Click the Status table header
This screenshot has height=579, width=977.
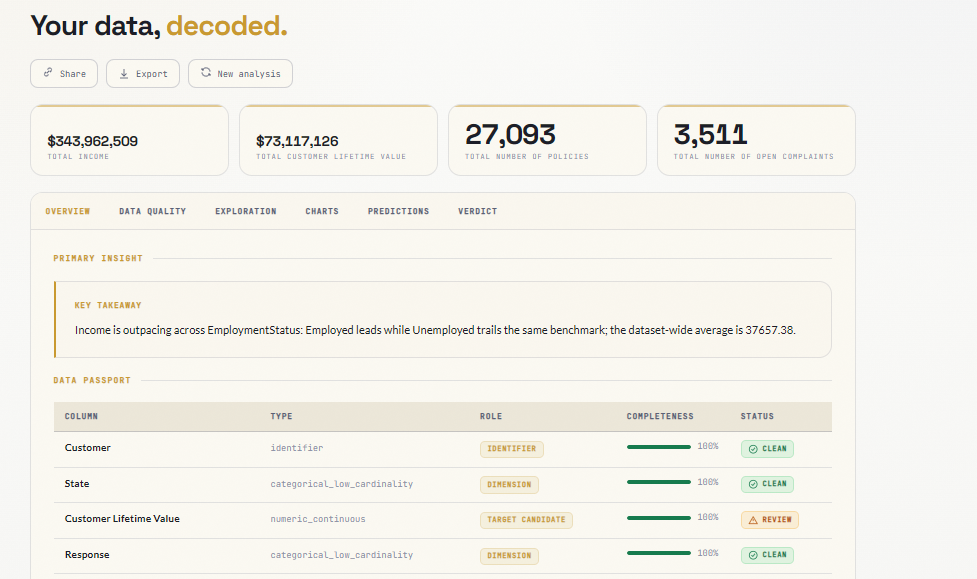pos(757,416)
